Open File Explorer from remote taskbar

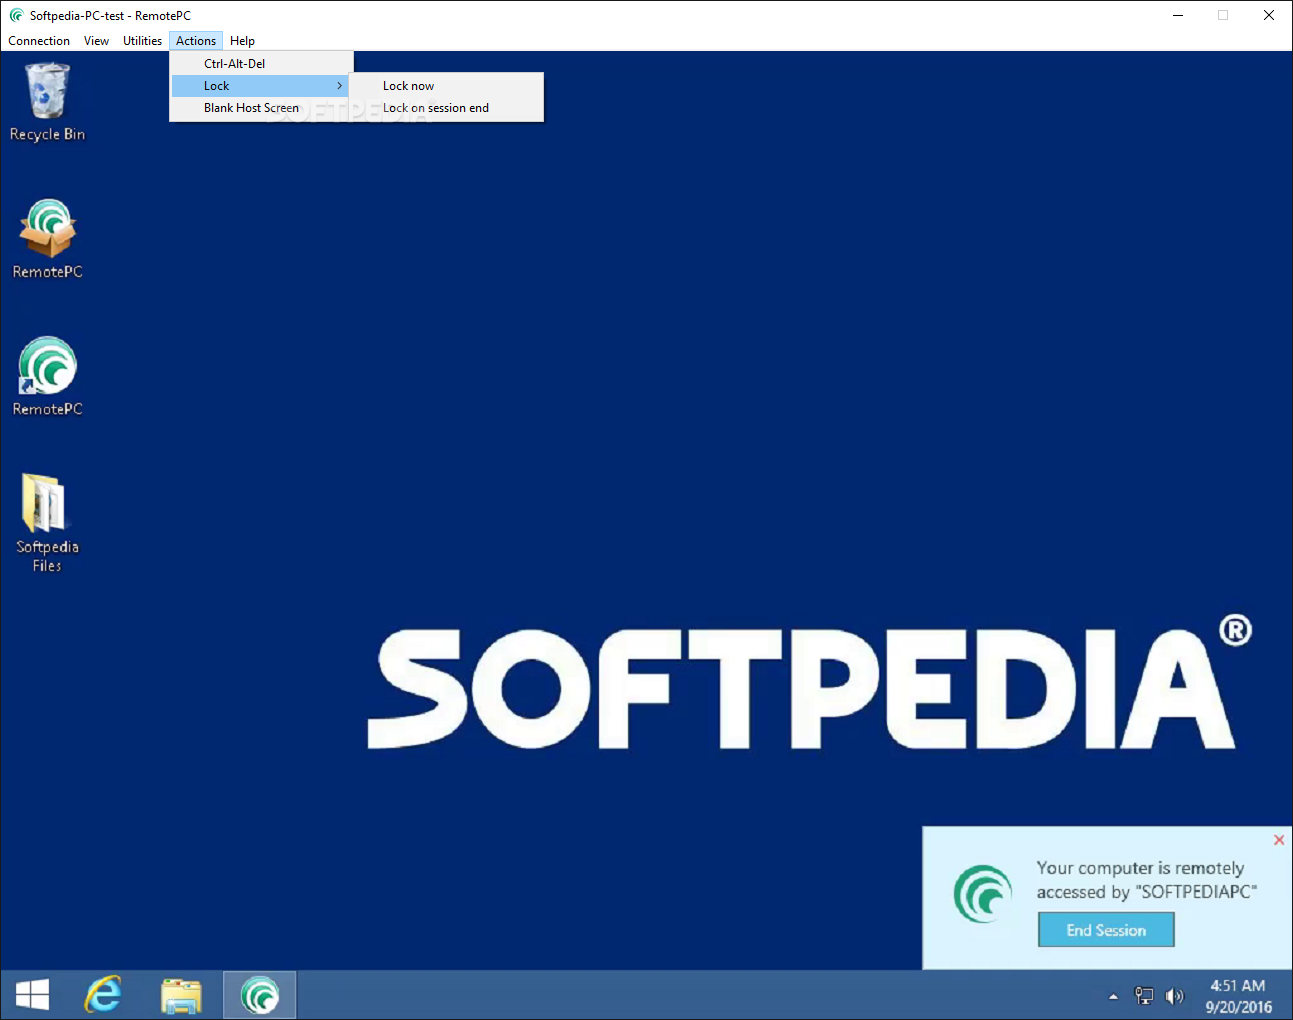(181, 995)
